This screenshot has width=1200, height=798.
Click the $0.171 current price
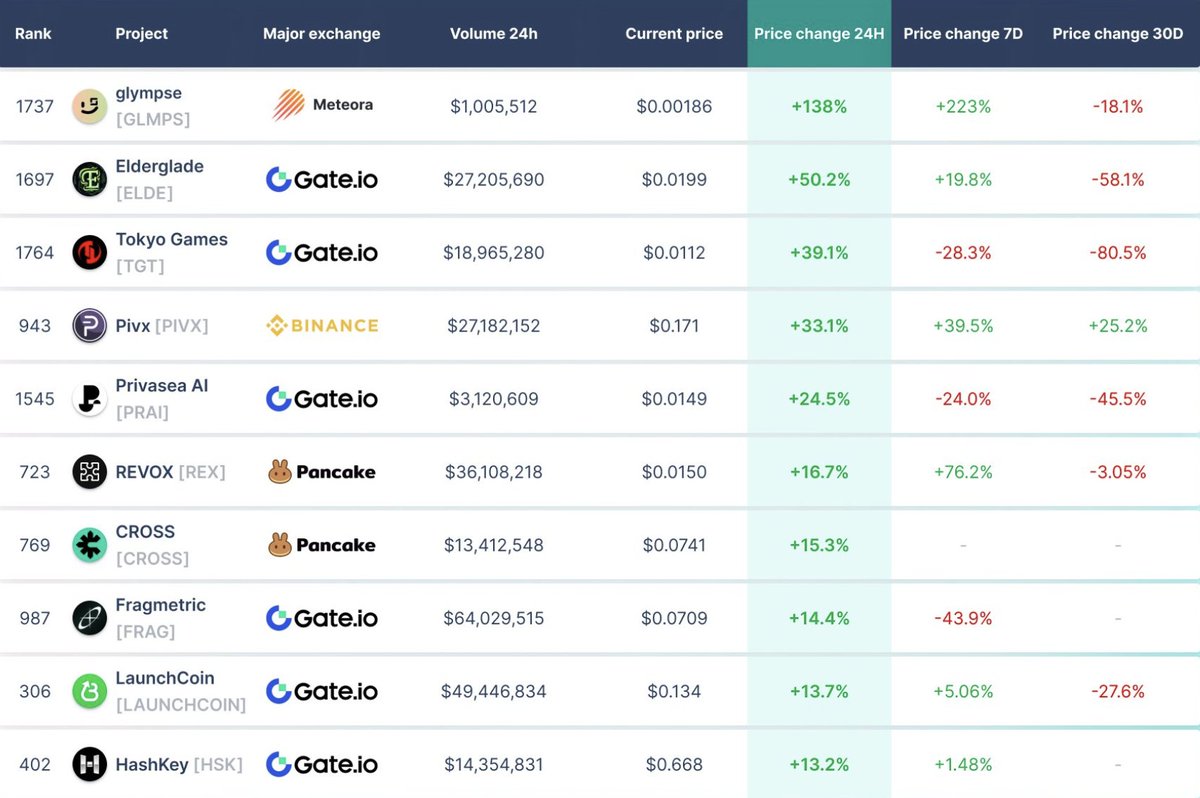tap(674, 325)
